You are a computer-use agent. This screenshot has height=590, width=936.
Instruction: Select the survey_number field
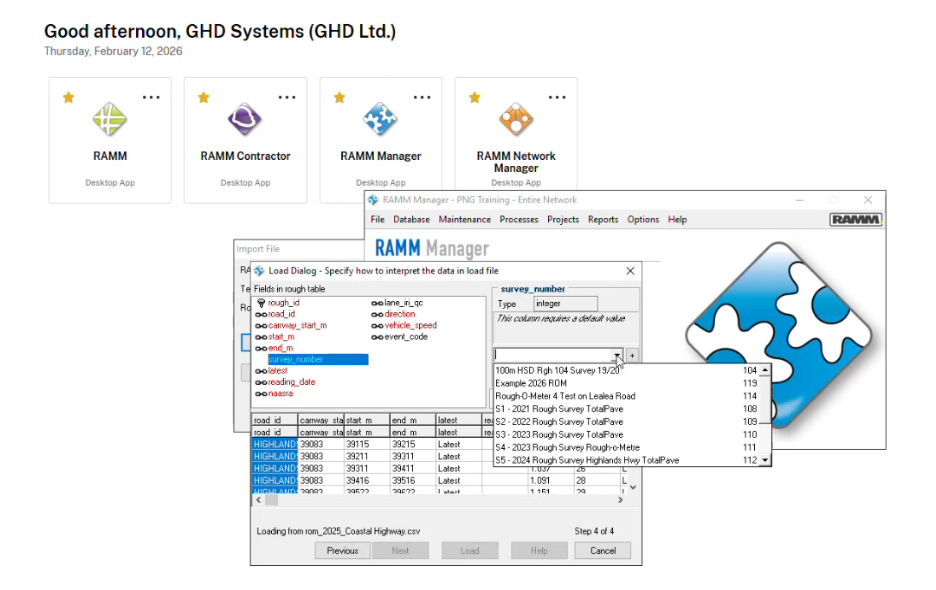(x=318, y=359)
